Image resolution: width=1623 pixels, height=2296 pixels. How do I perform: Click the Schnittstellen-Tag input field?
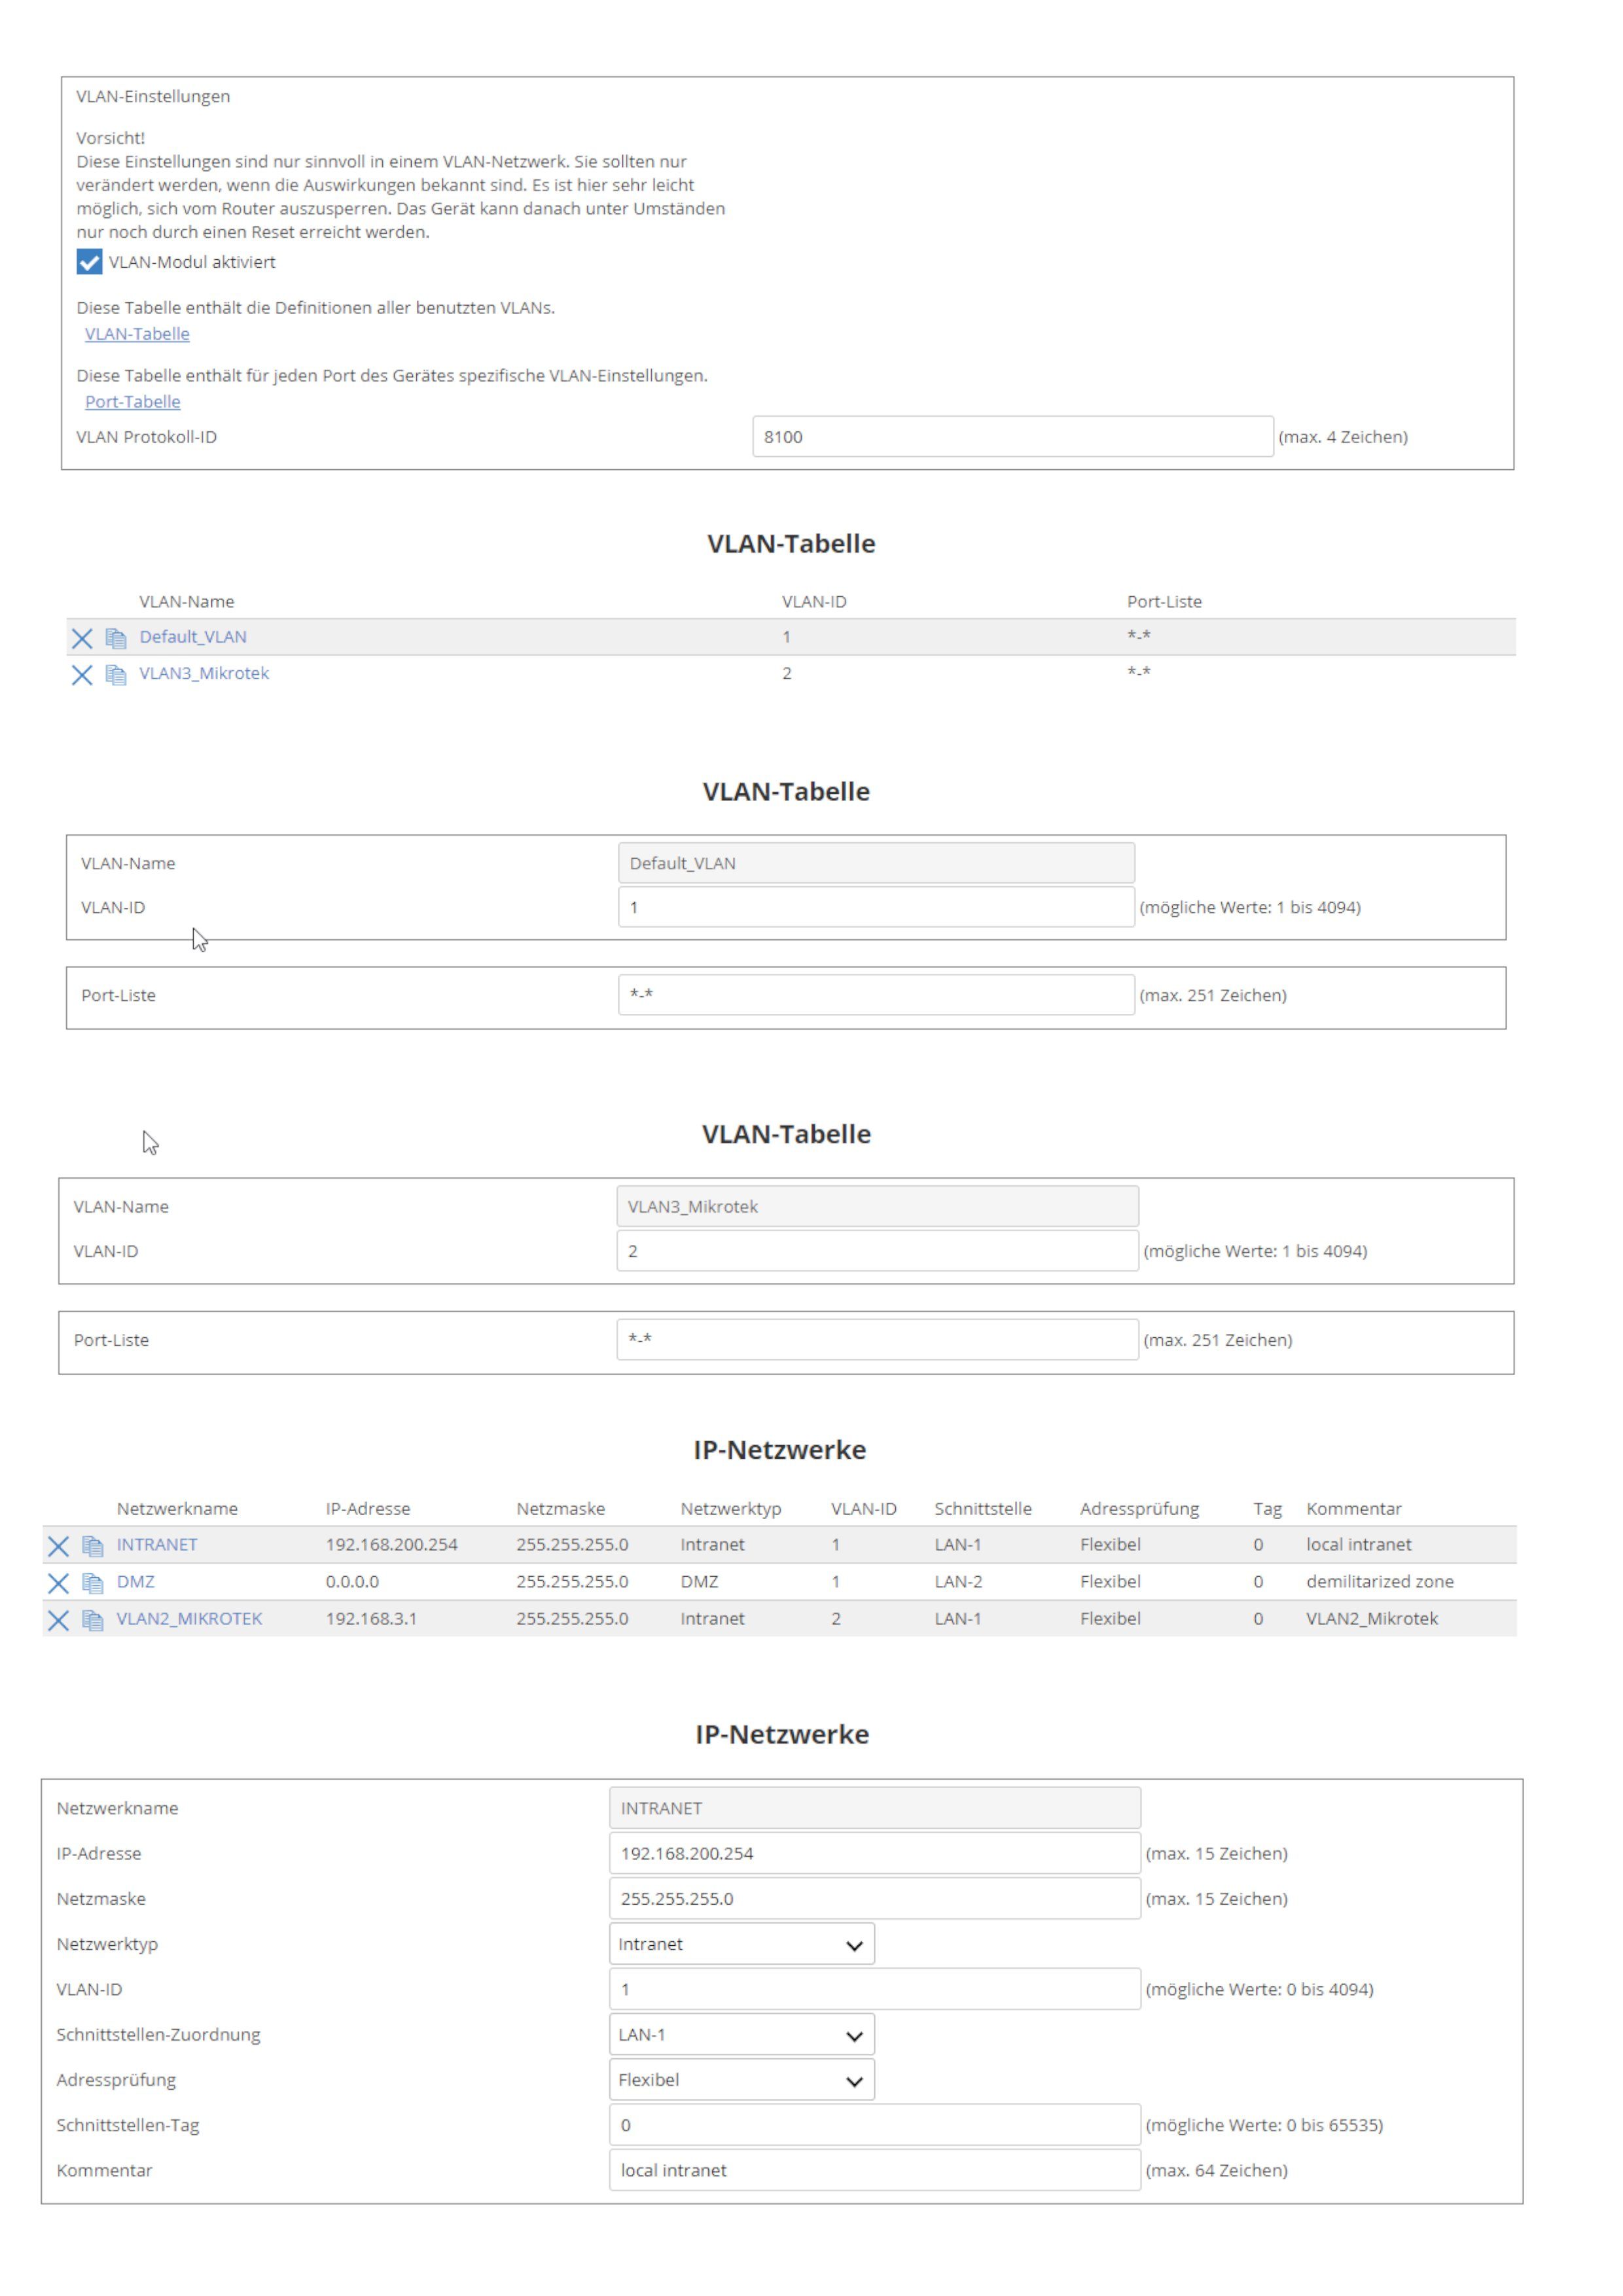[875, 2125]
